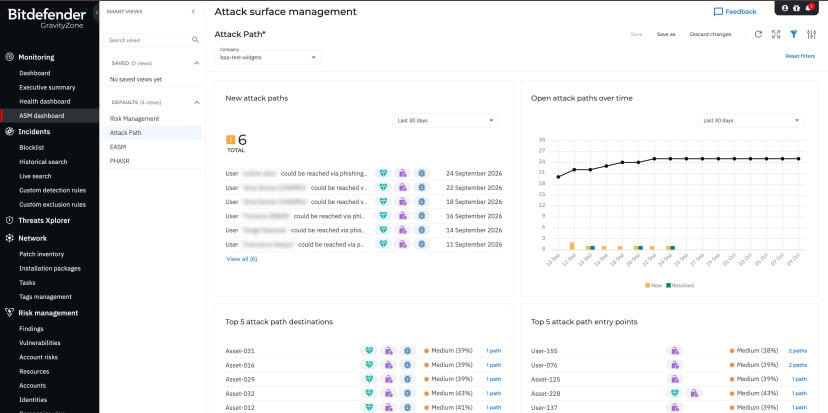828x413 pixels.
Task: Click heart icon in Asset-228 row
Action: 674,393
